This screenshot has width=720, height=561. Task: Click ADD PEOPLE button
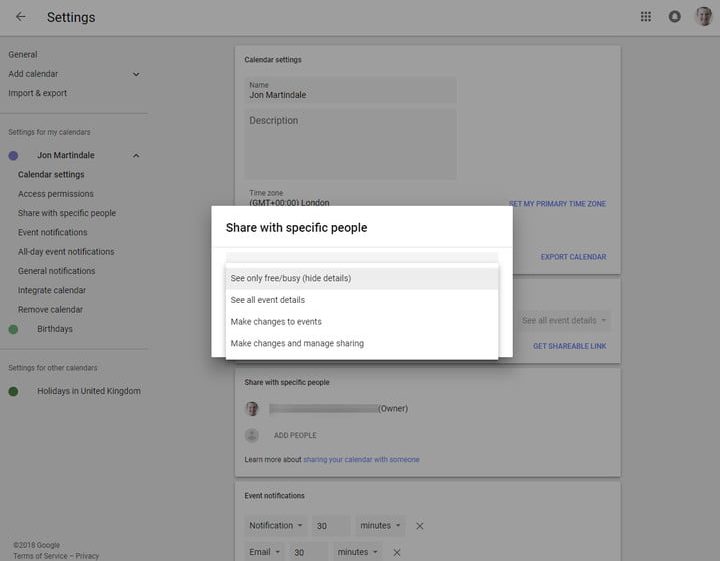coord(295,435)
